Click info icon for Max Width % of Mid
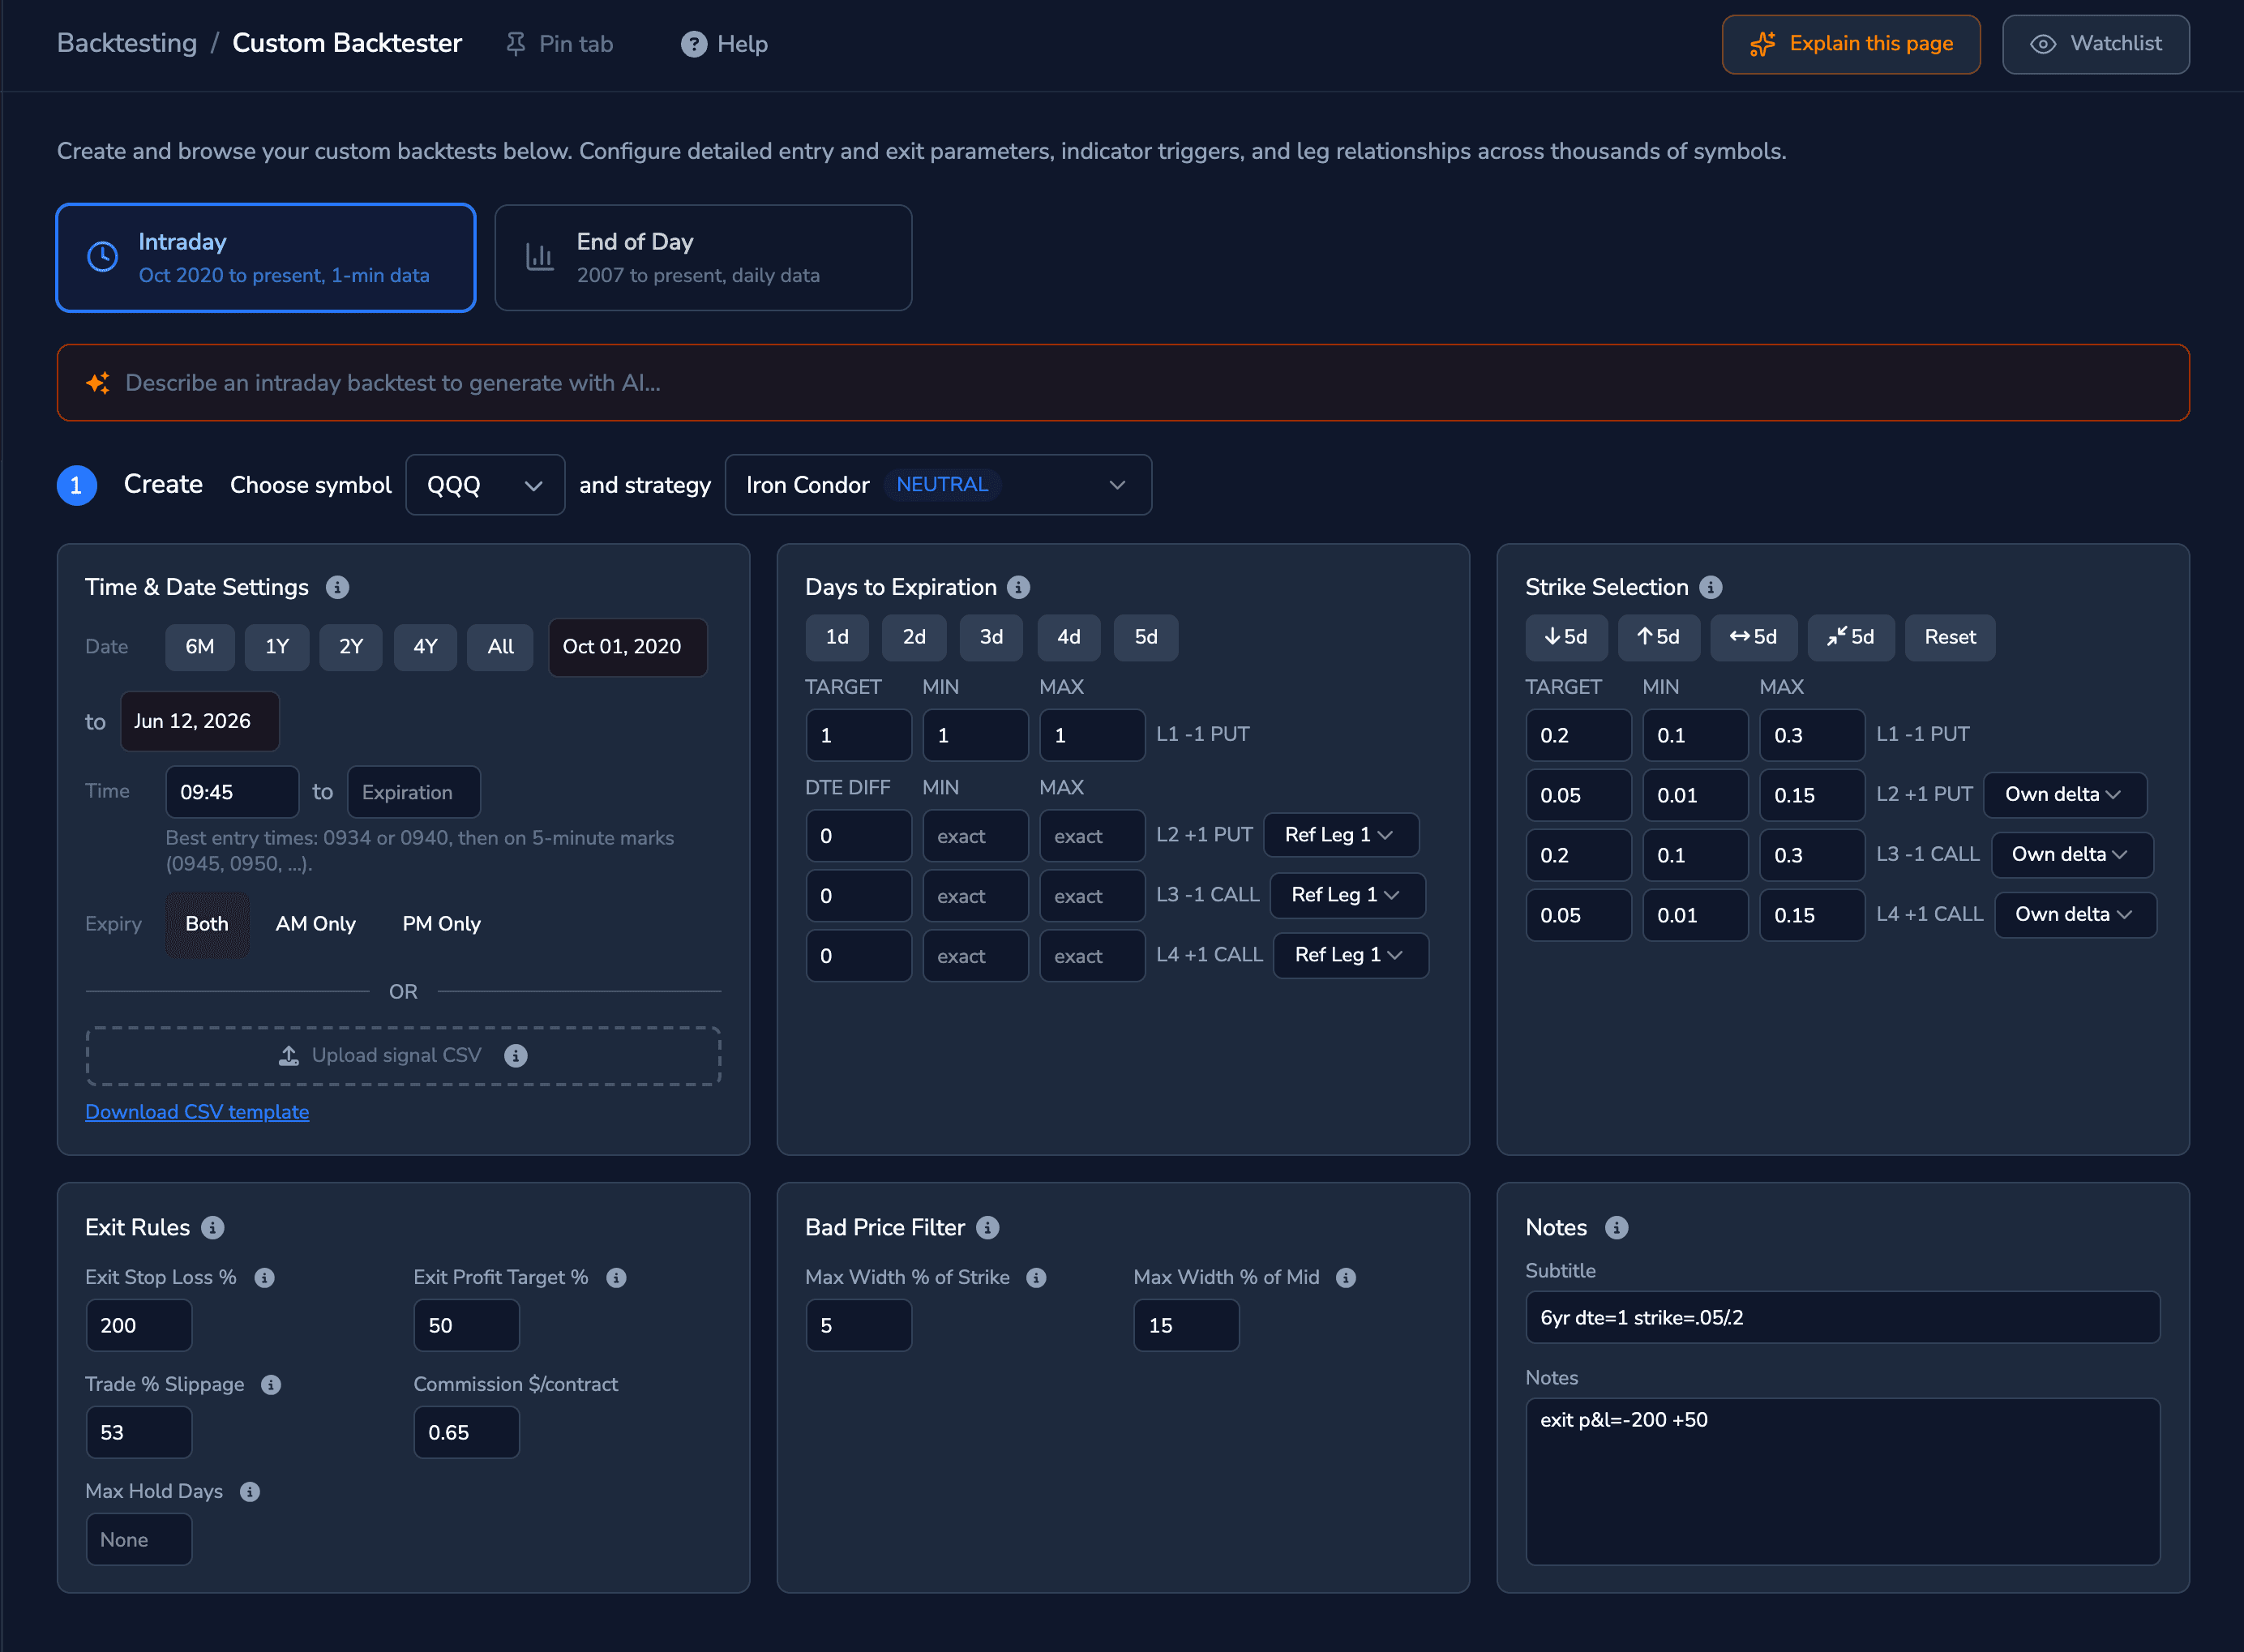This screenshot has height=1652, width=2244. [1346, 1277]
